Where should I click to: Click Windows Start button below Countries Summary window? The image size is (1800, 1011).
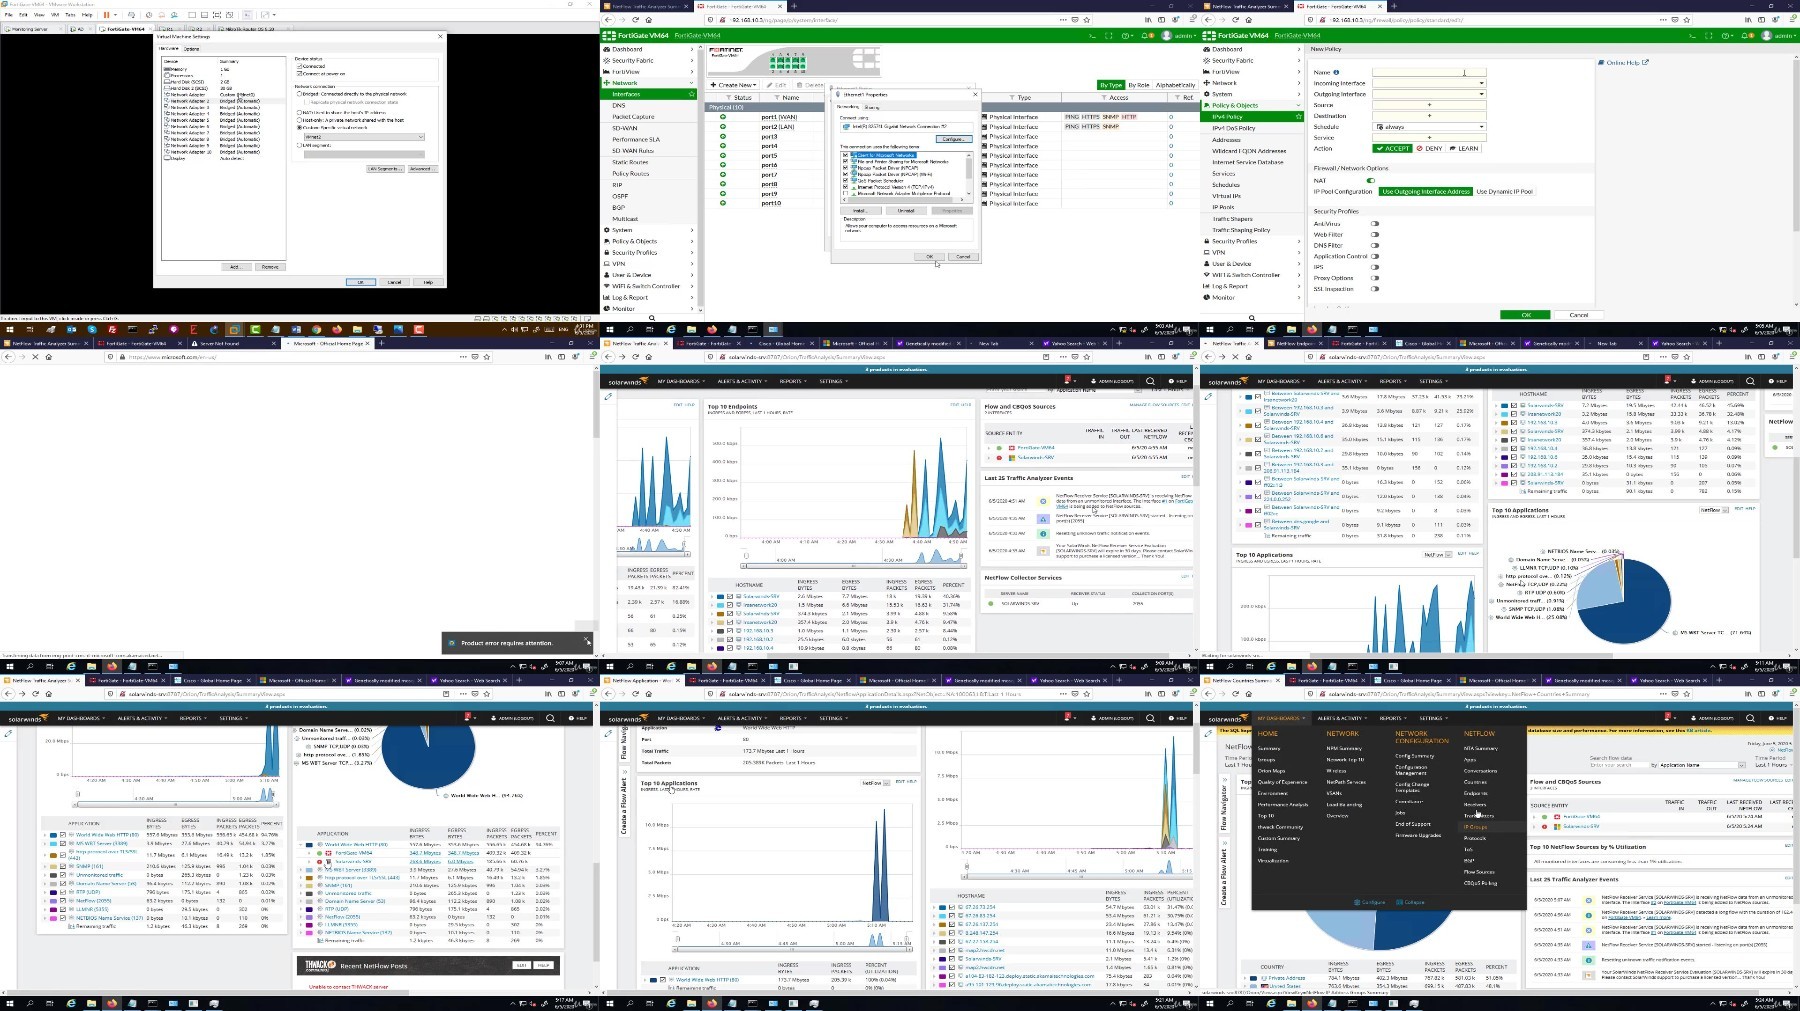pyautogui.click(x=1208, y=1003)
